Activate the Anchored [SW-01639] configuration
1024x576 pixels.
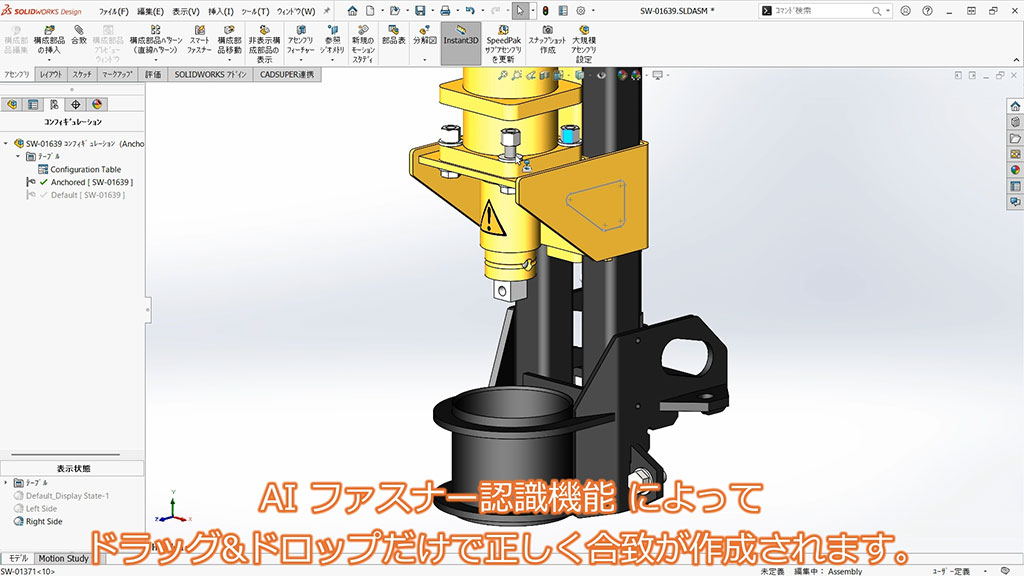point(91,182)
